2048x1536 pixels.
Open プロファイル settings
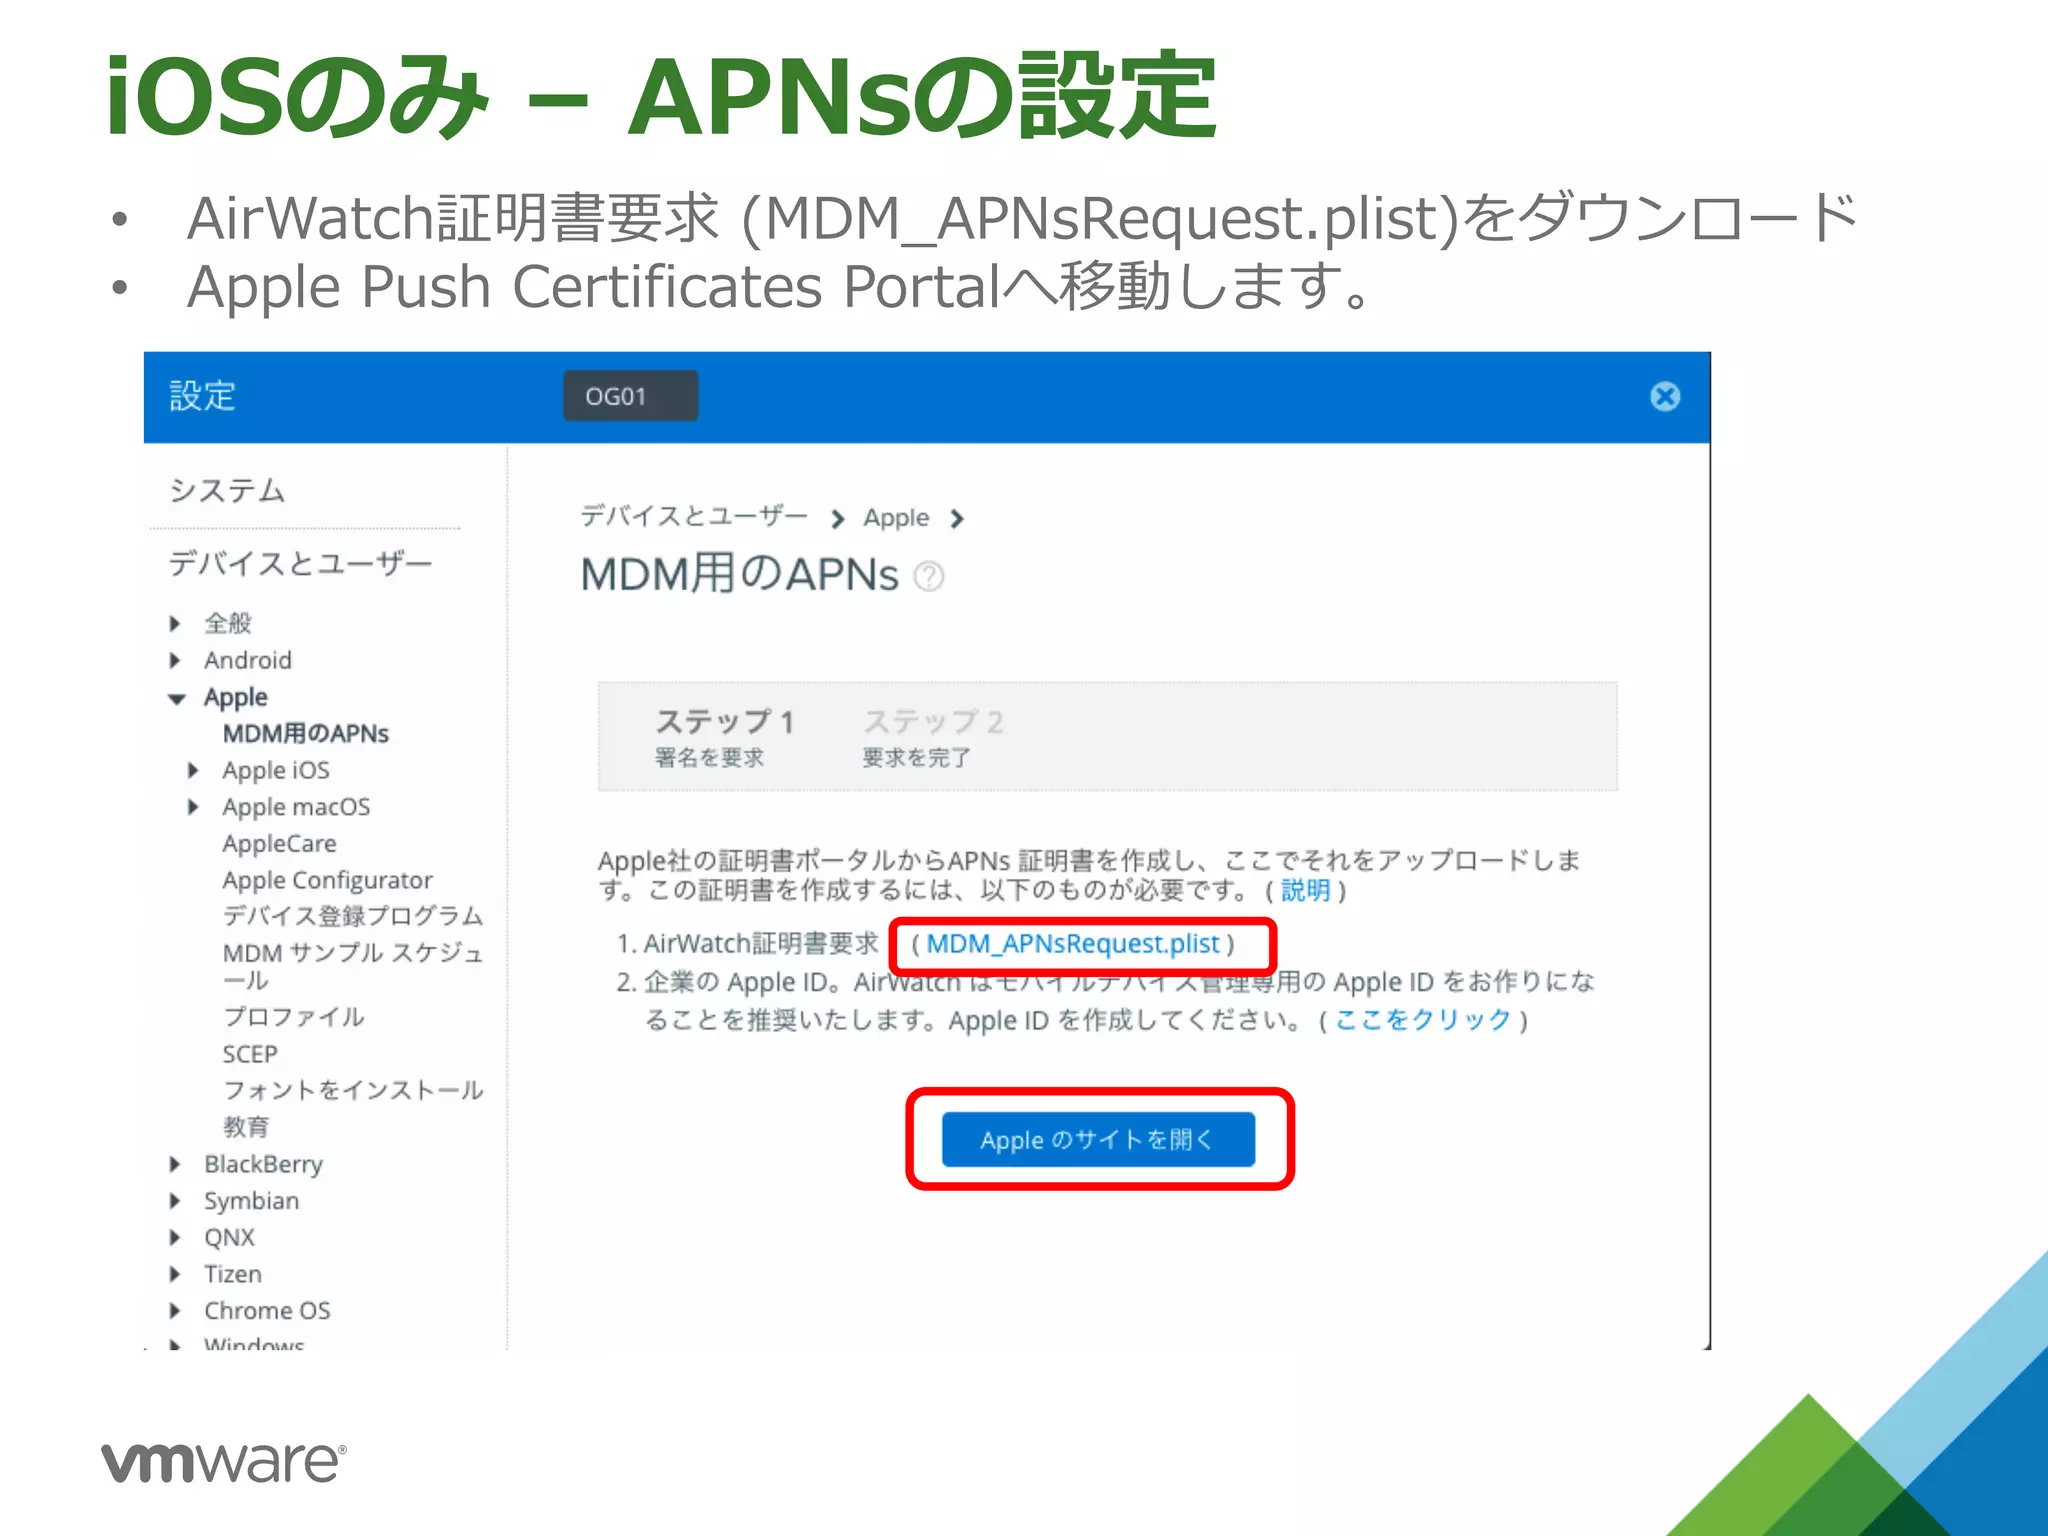(x=293, y=1017)
